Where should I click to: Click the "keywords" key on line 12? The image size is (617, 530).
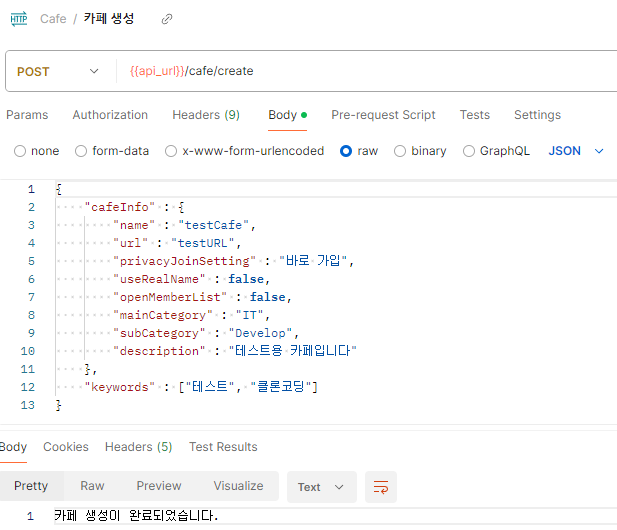pos(120,387)
